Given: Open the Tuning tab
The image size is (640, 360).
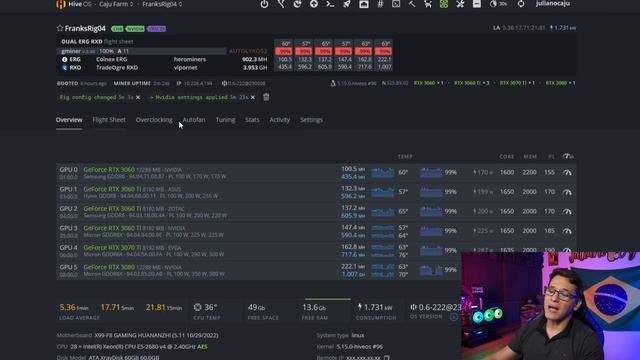Looking at the screenshot, I should click(225, 120).
